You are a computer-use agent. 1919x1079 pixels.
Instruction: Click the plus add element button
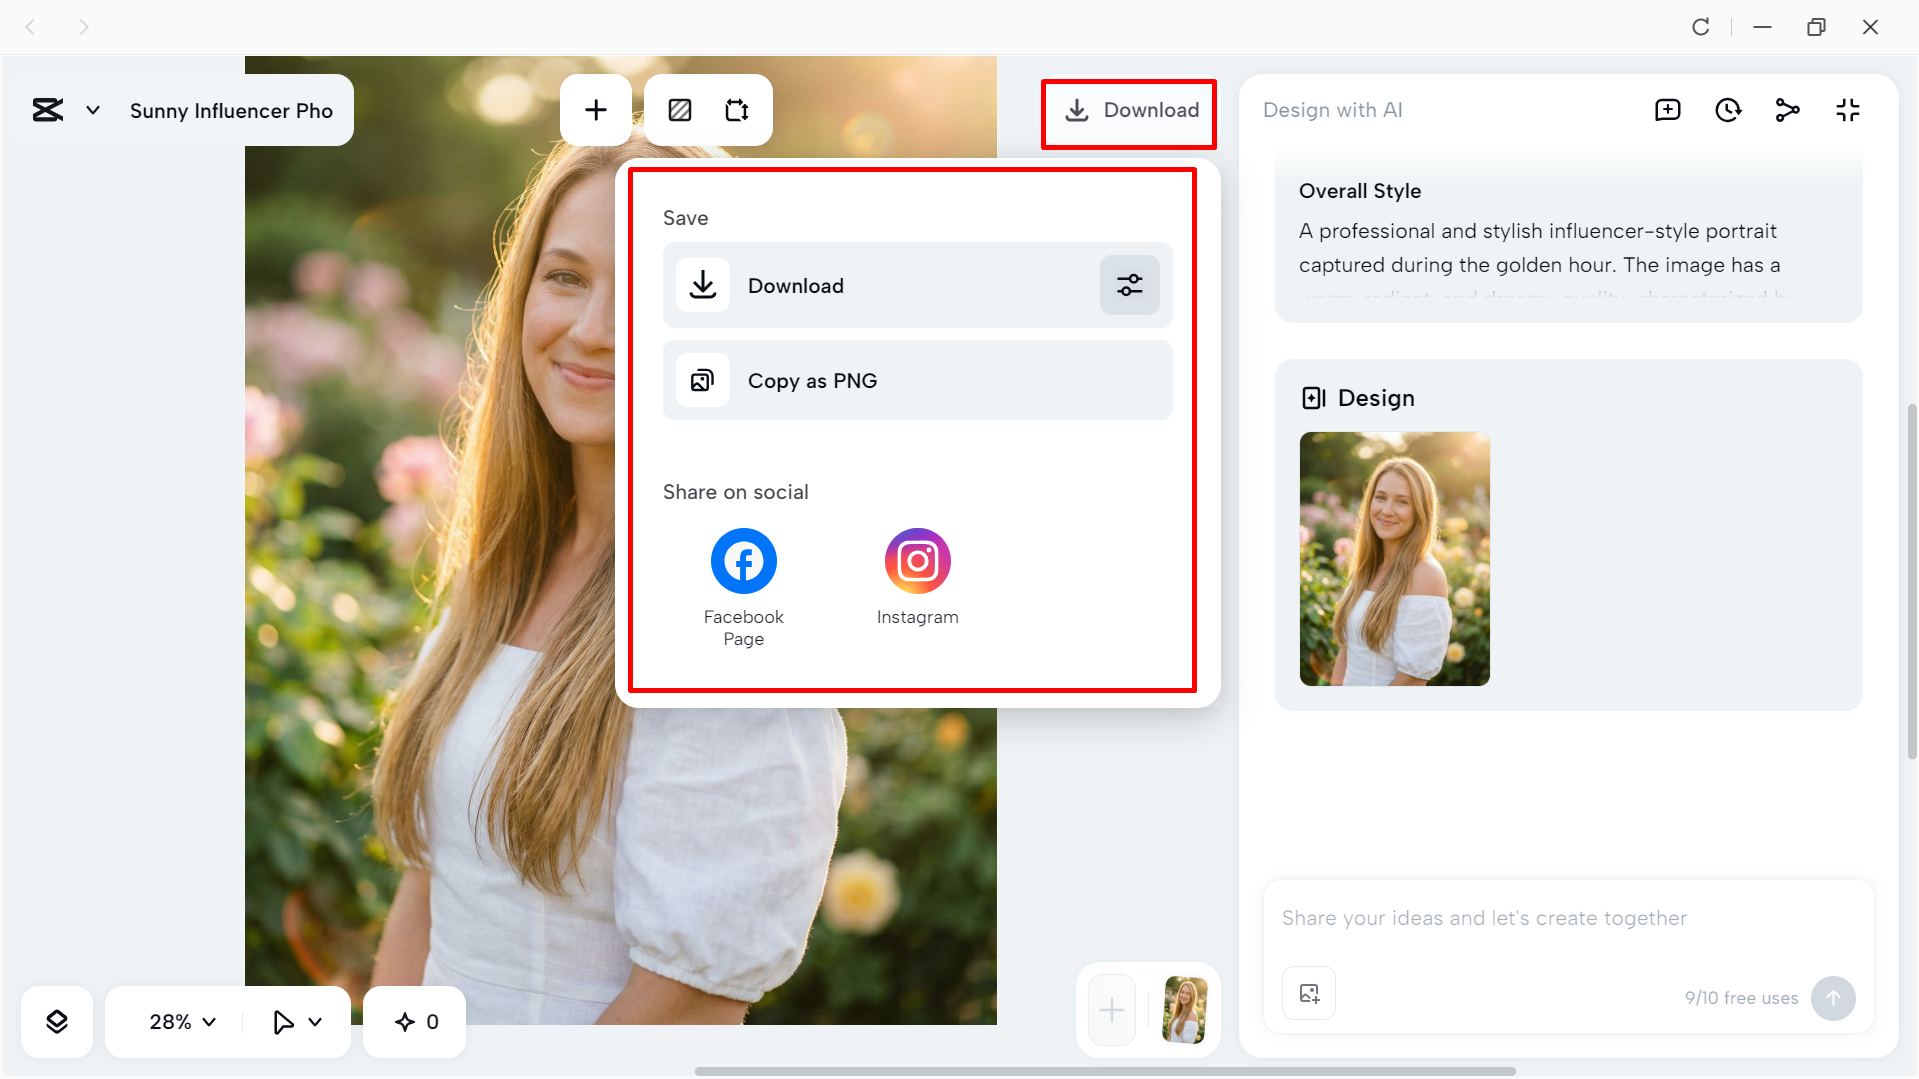596,110
